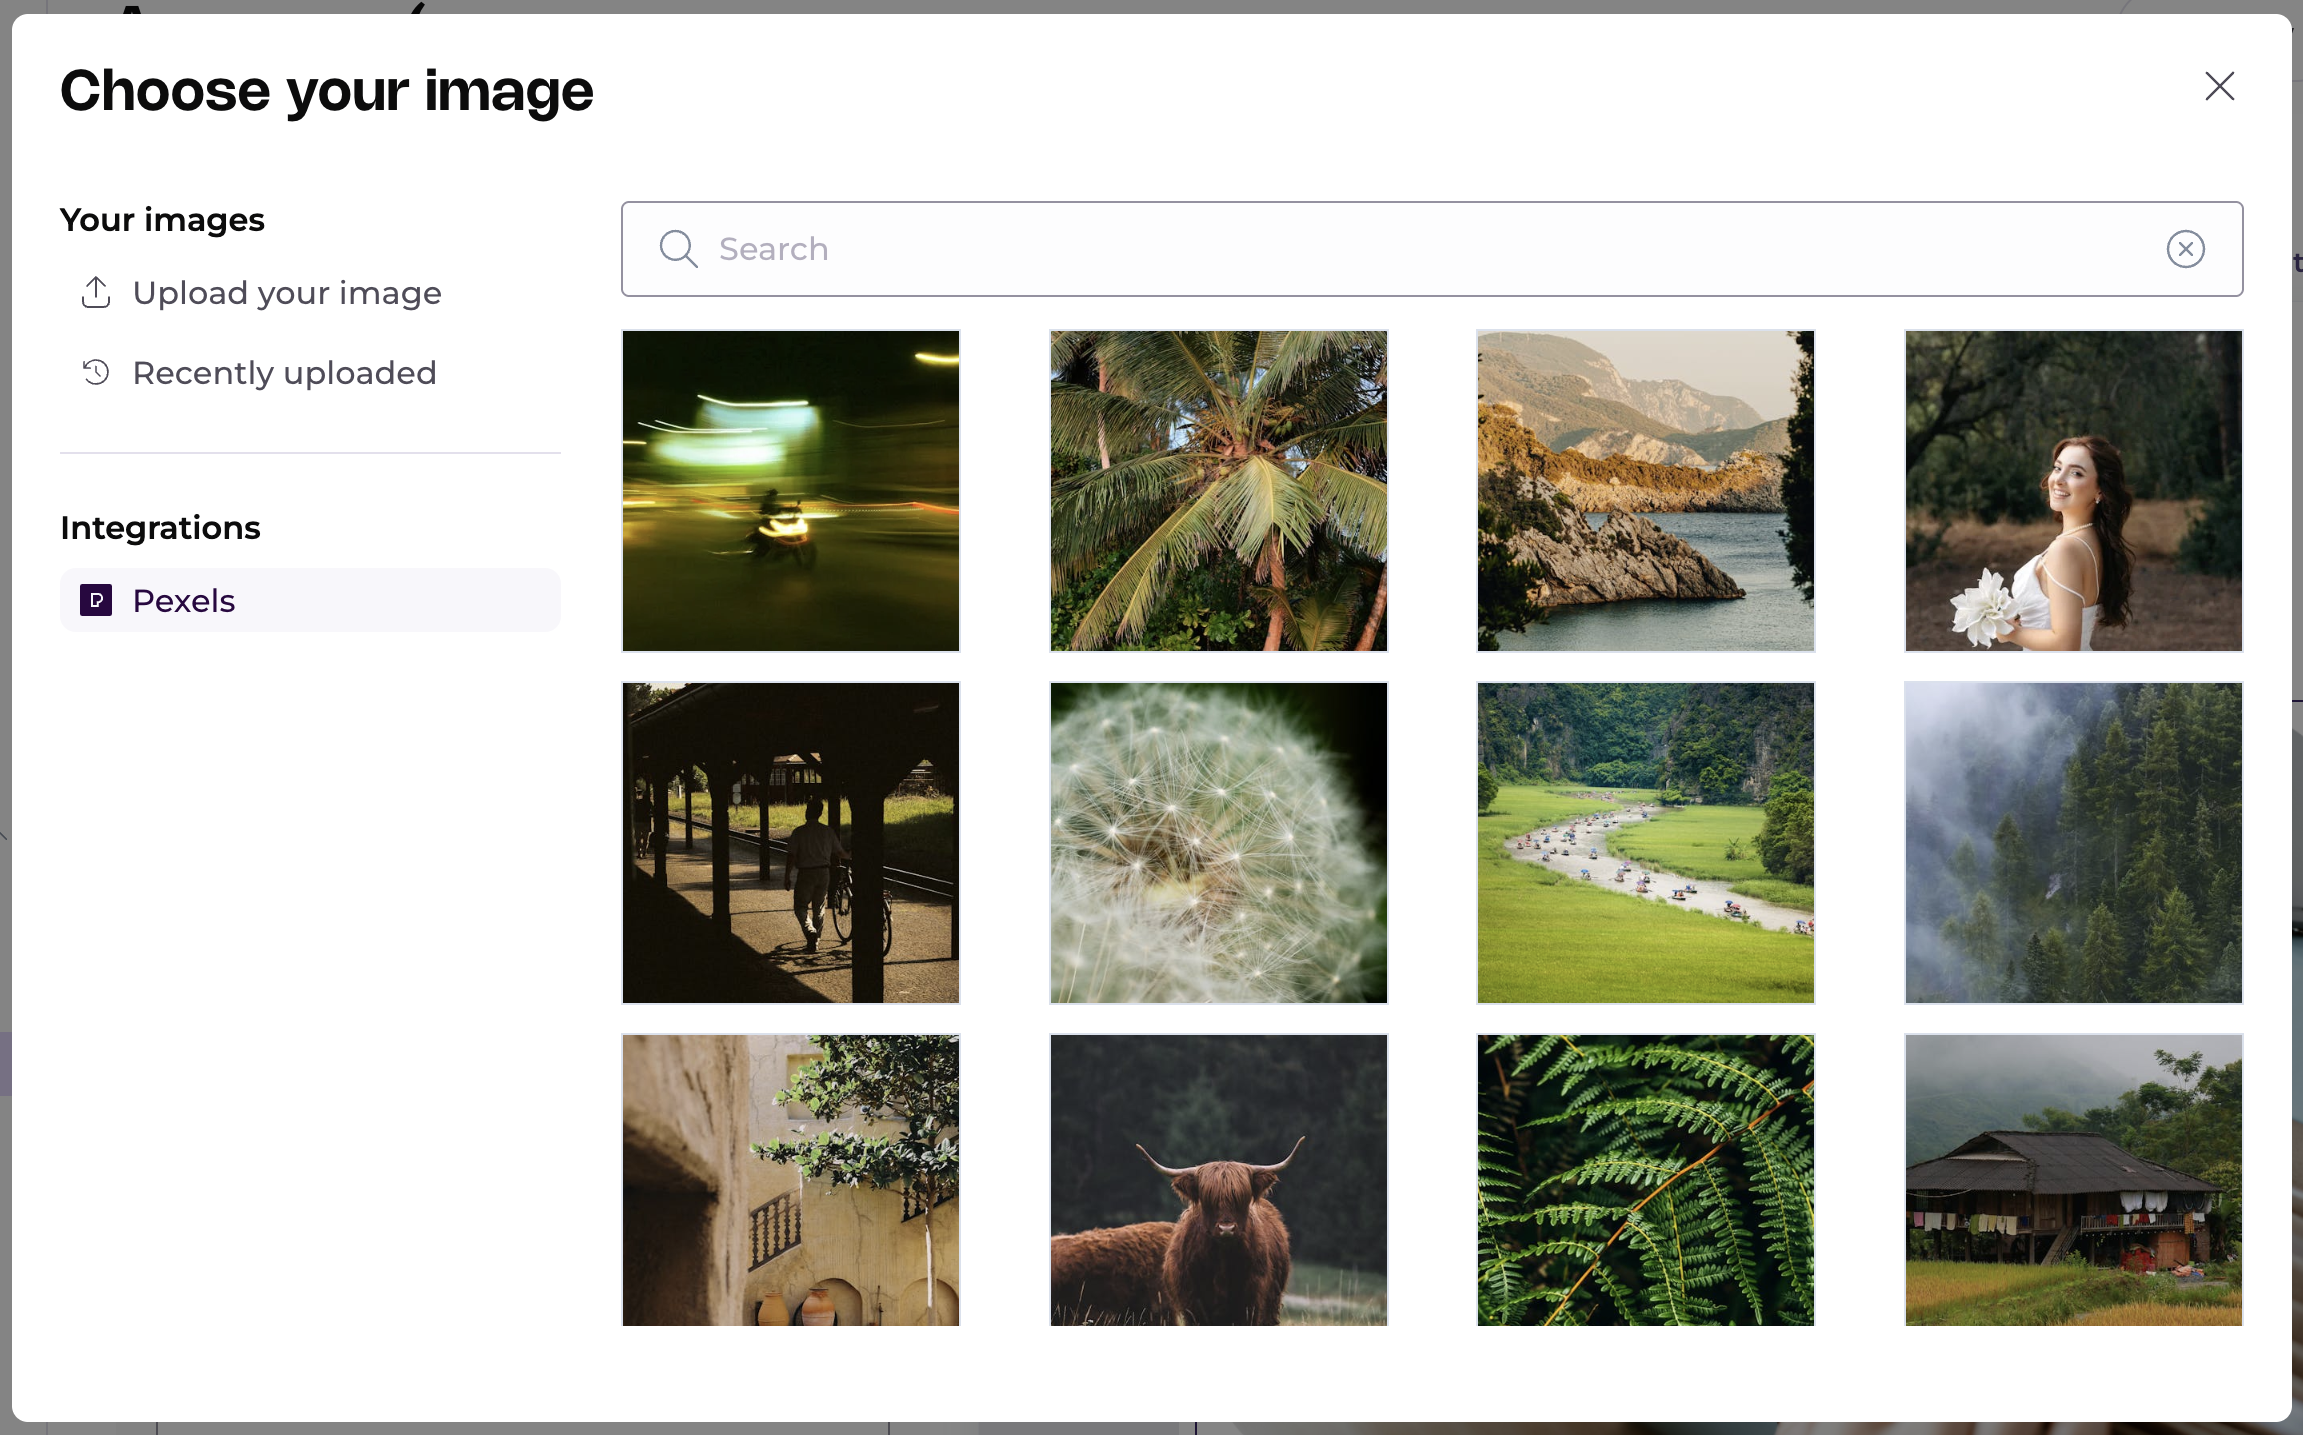Select the blurred motorcycle night photo

[790, 491]
